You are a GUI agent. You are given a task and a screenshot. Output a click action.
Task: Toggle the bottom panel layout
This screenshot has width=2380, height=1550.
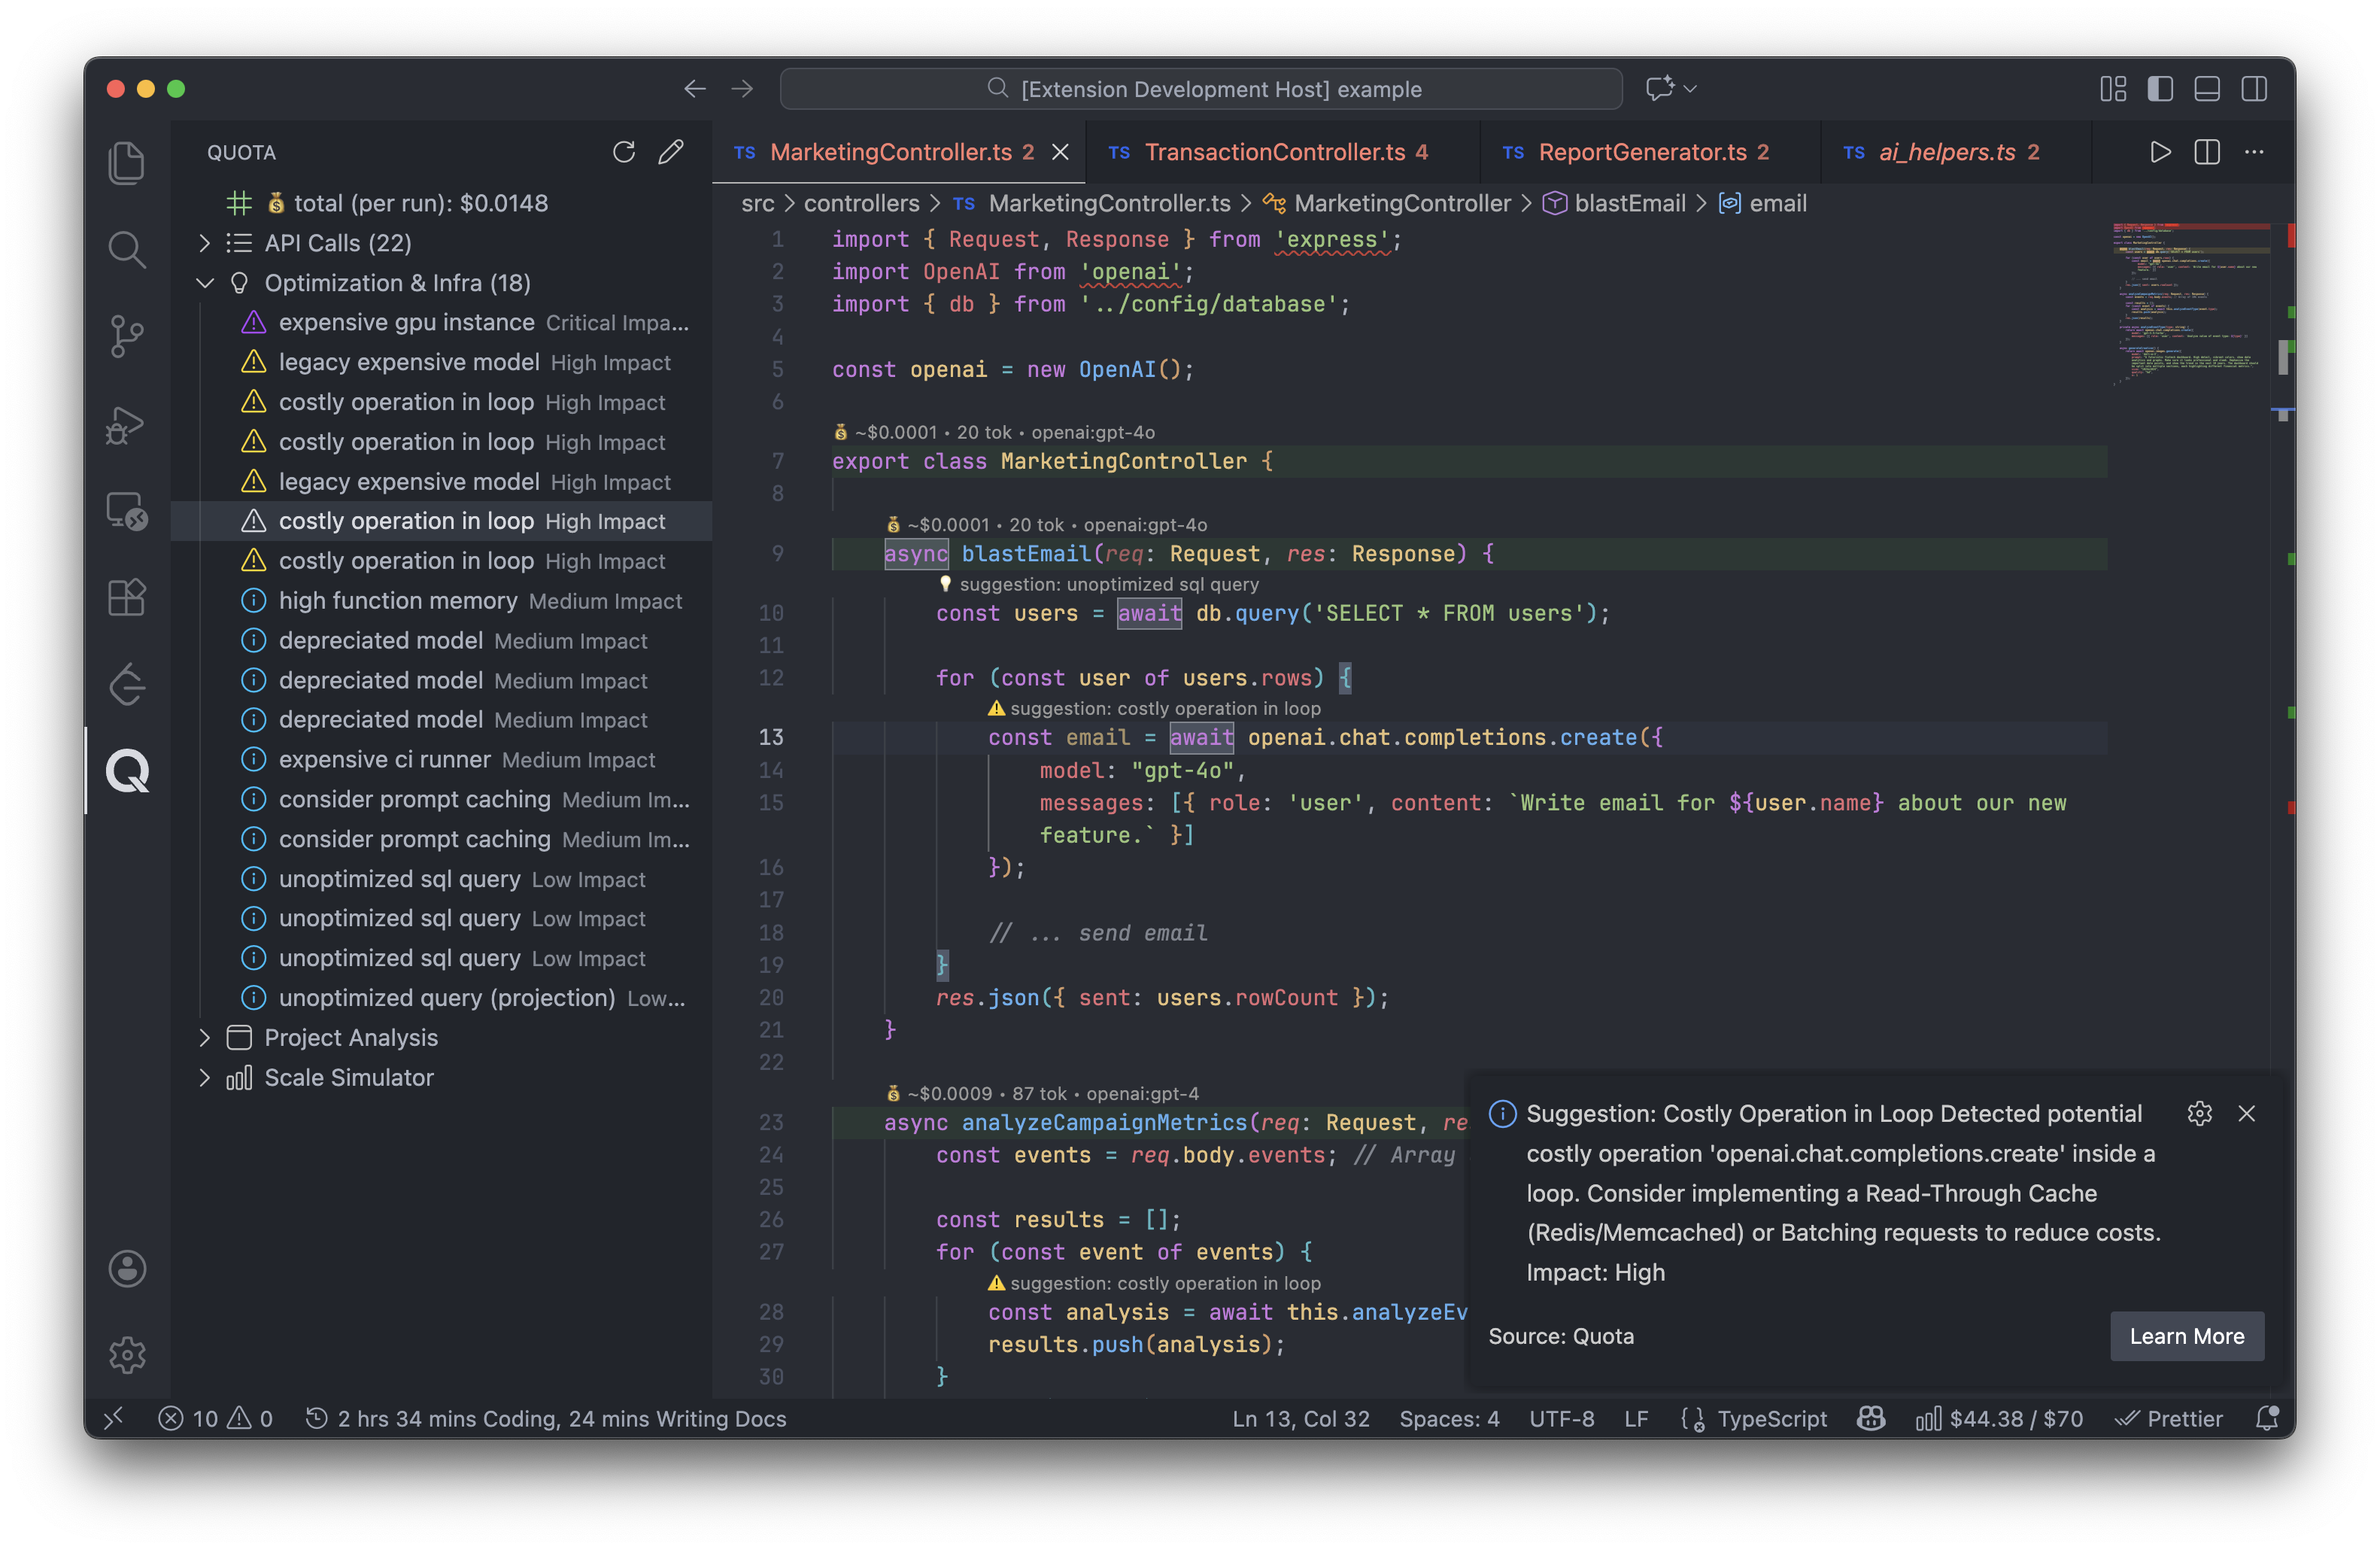[x=2207, y=89]
